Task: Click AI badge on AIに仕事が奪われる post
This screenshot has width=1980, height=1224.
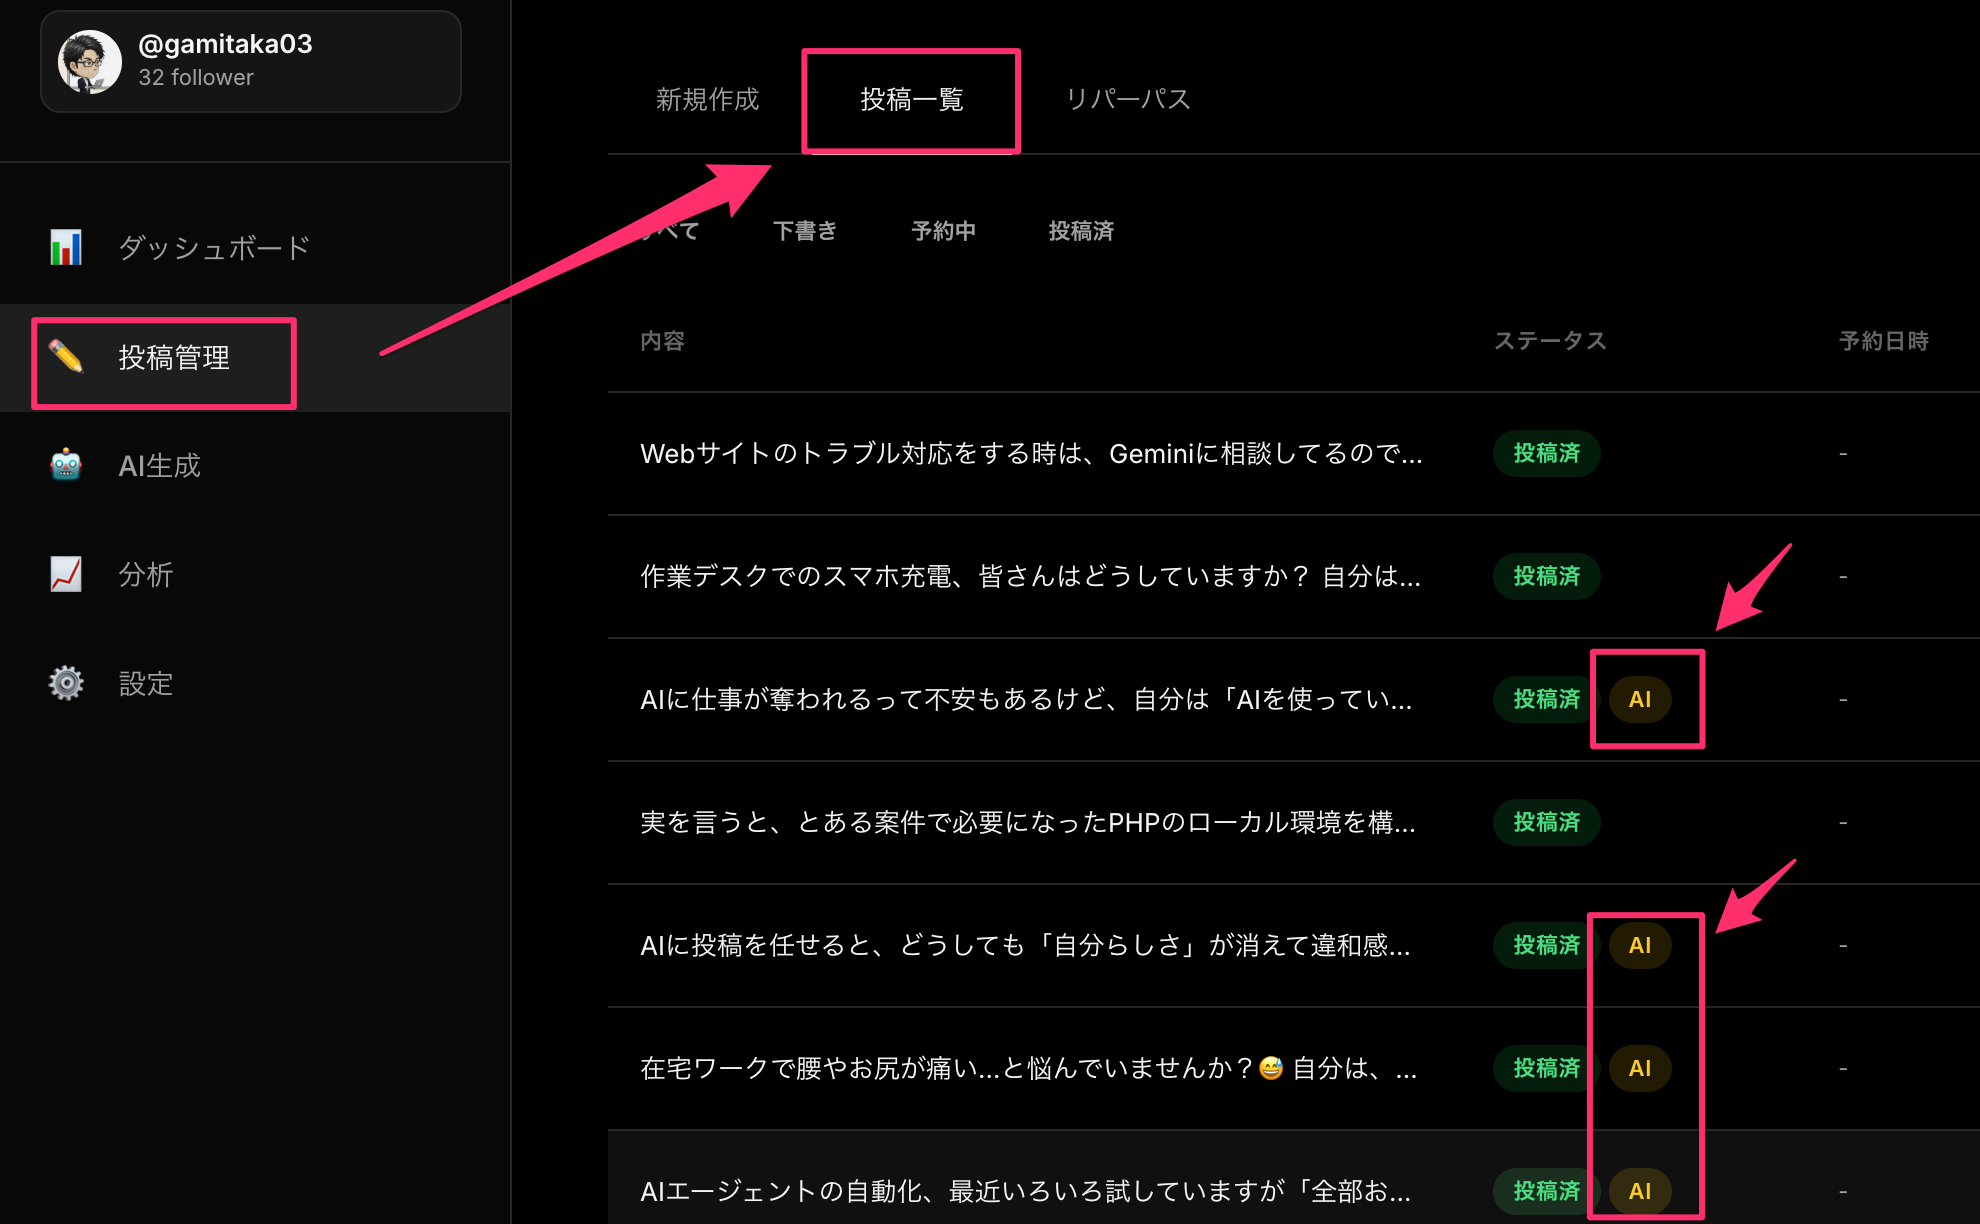Action: 1639,699
